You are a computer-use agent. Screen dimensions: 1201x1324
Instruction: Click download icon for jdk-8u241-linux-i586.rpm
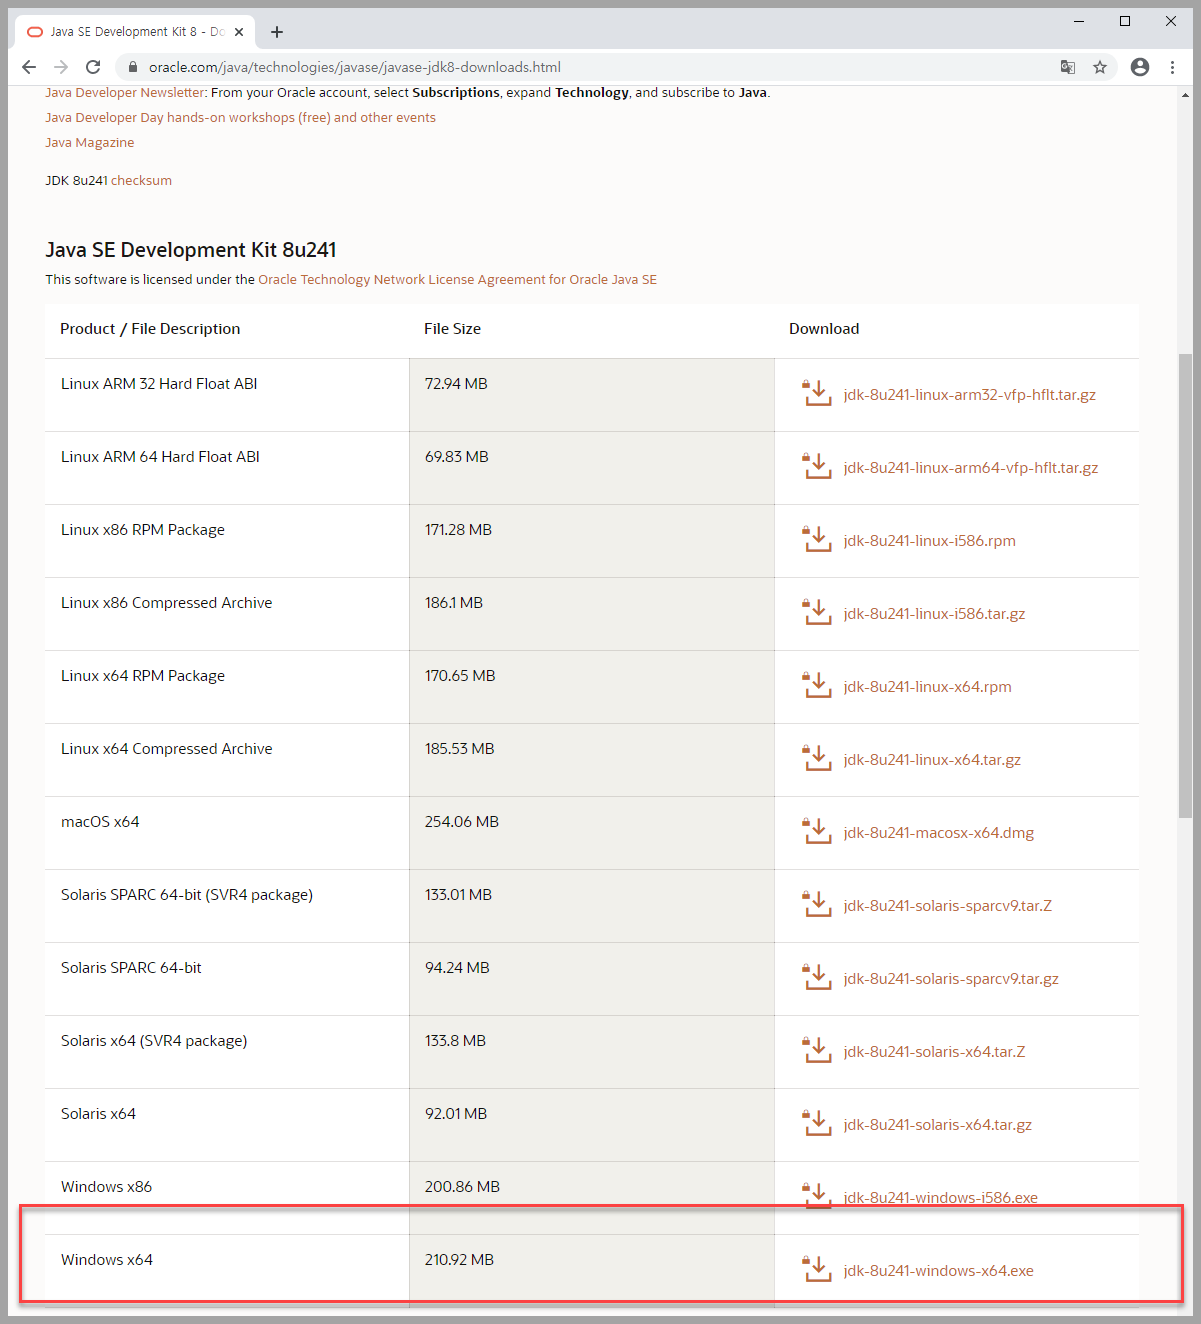817,540
